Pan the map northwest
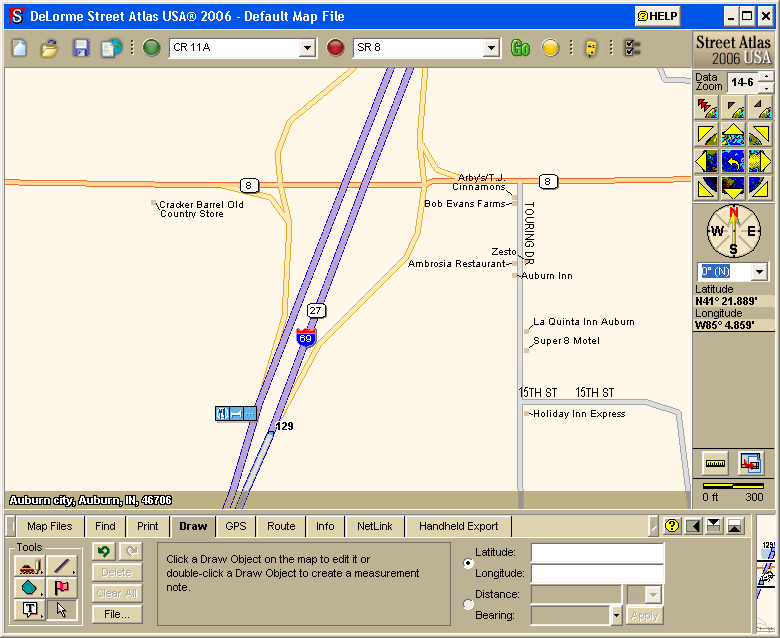 (x=706, y=134)
